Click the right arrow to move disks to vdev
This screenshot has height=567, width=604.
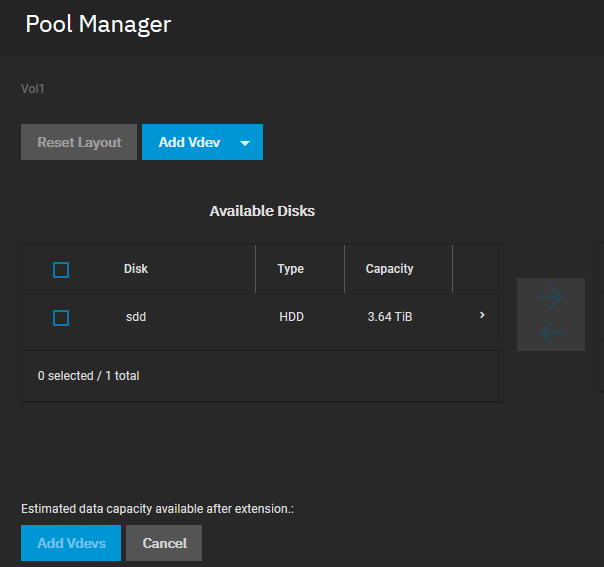[x=551, y=297]
